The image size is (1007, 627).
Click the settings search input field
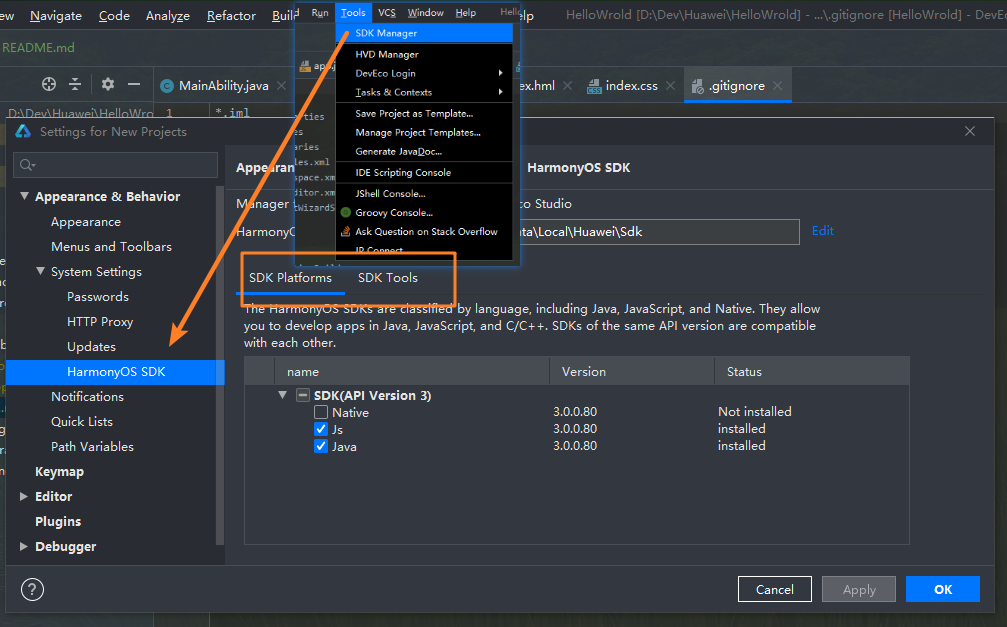[116, 165]
